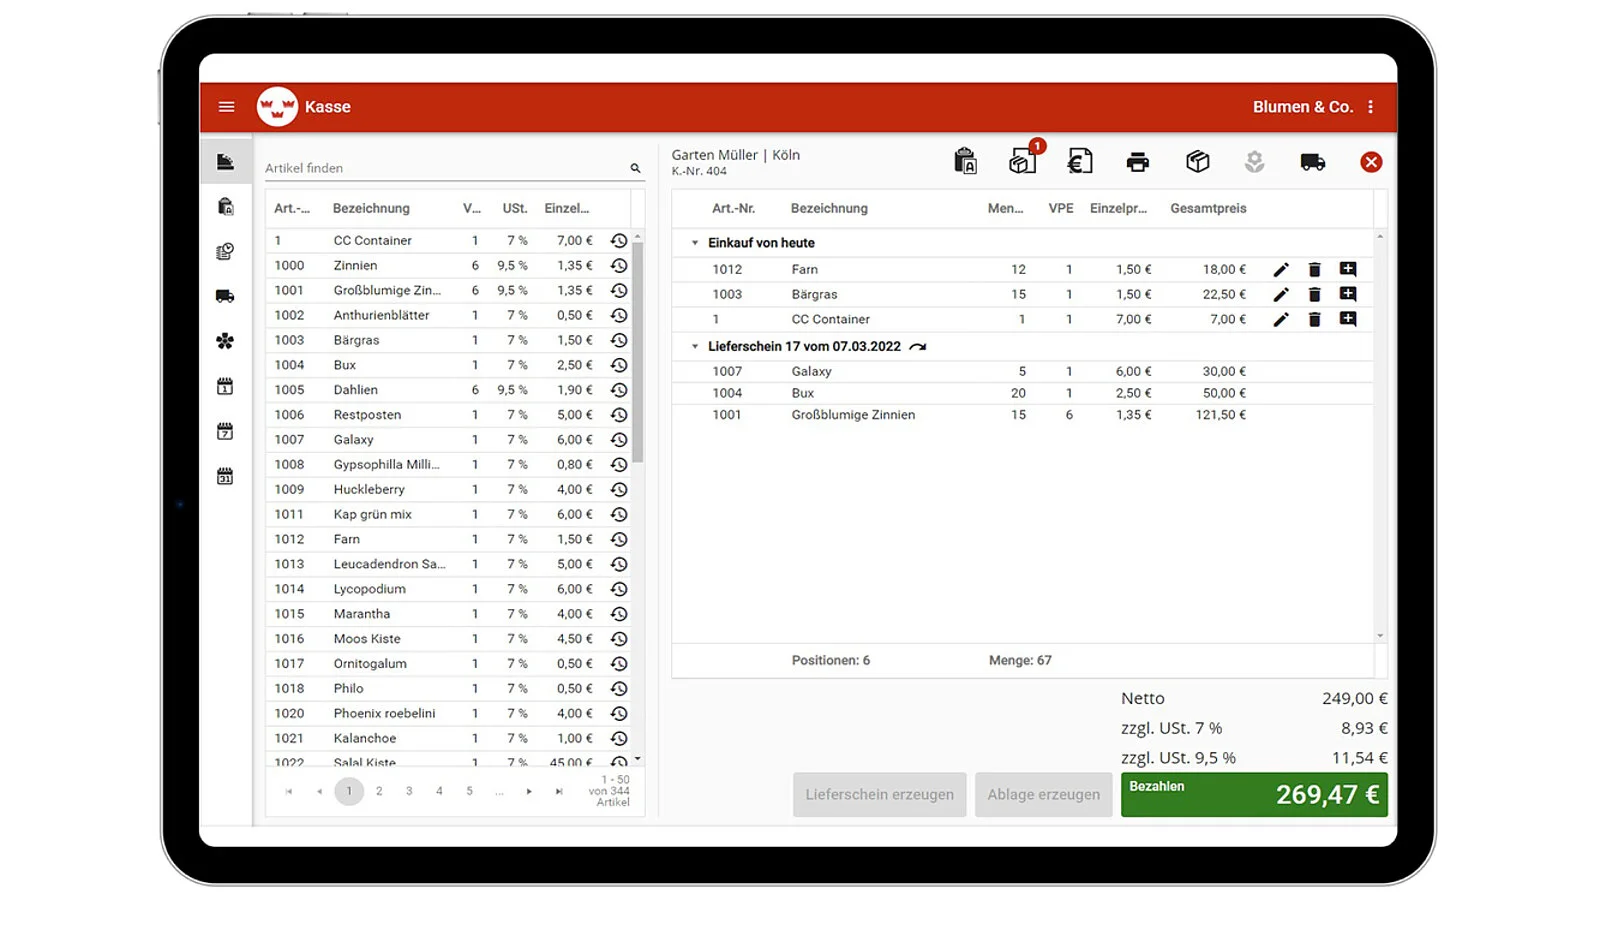The width and height of the screenshot is (1600, 948).
Task: Delete the Bärgras entry via trash icon
Action: (x=1314, y=294)
